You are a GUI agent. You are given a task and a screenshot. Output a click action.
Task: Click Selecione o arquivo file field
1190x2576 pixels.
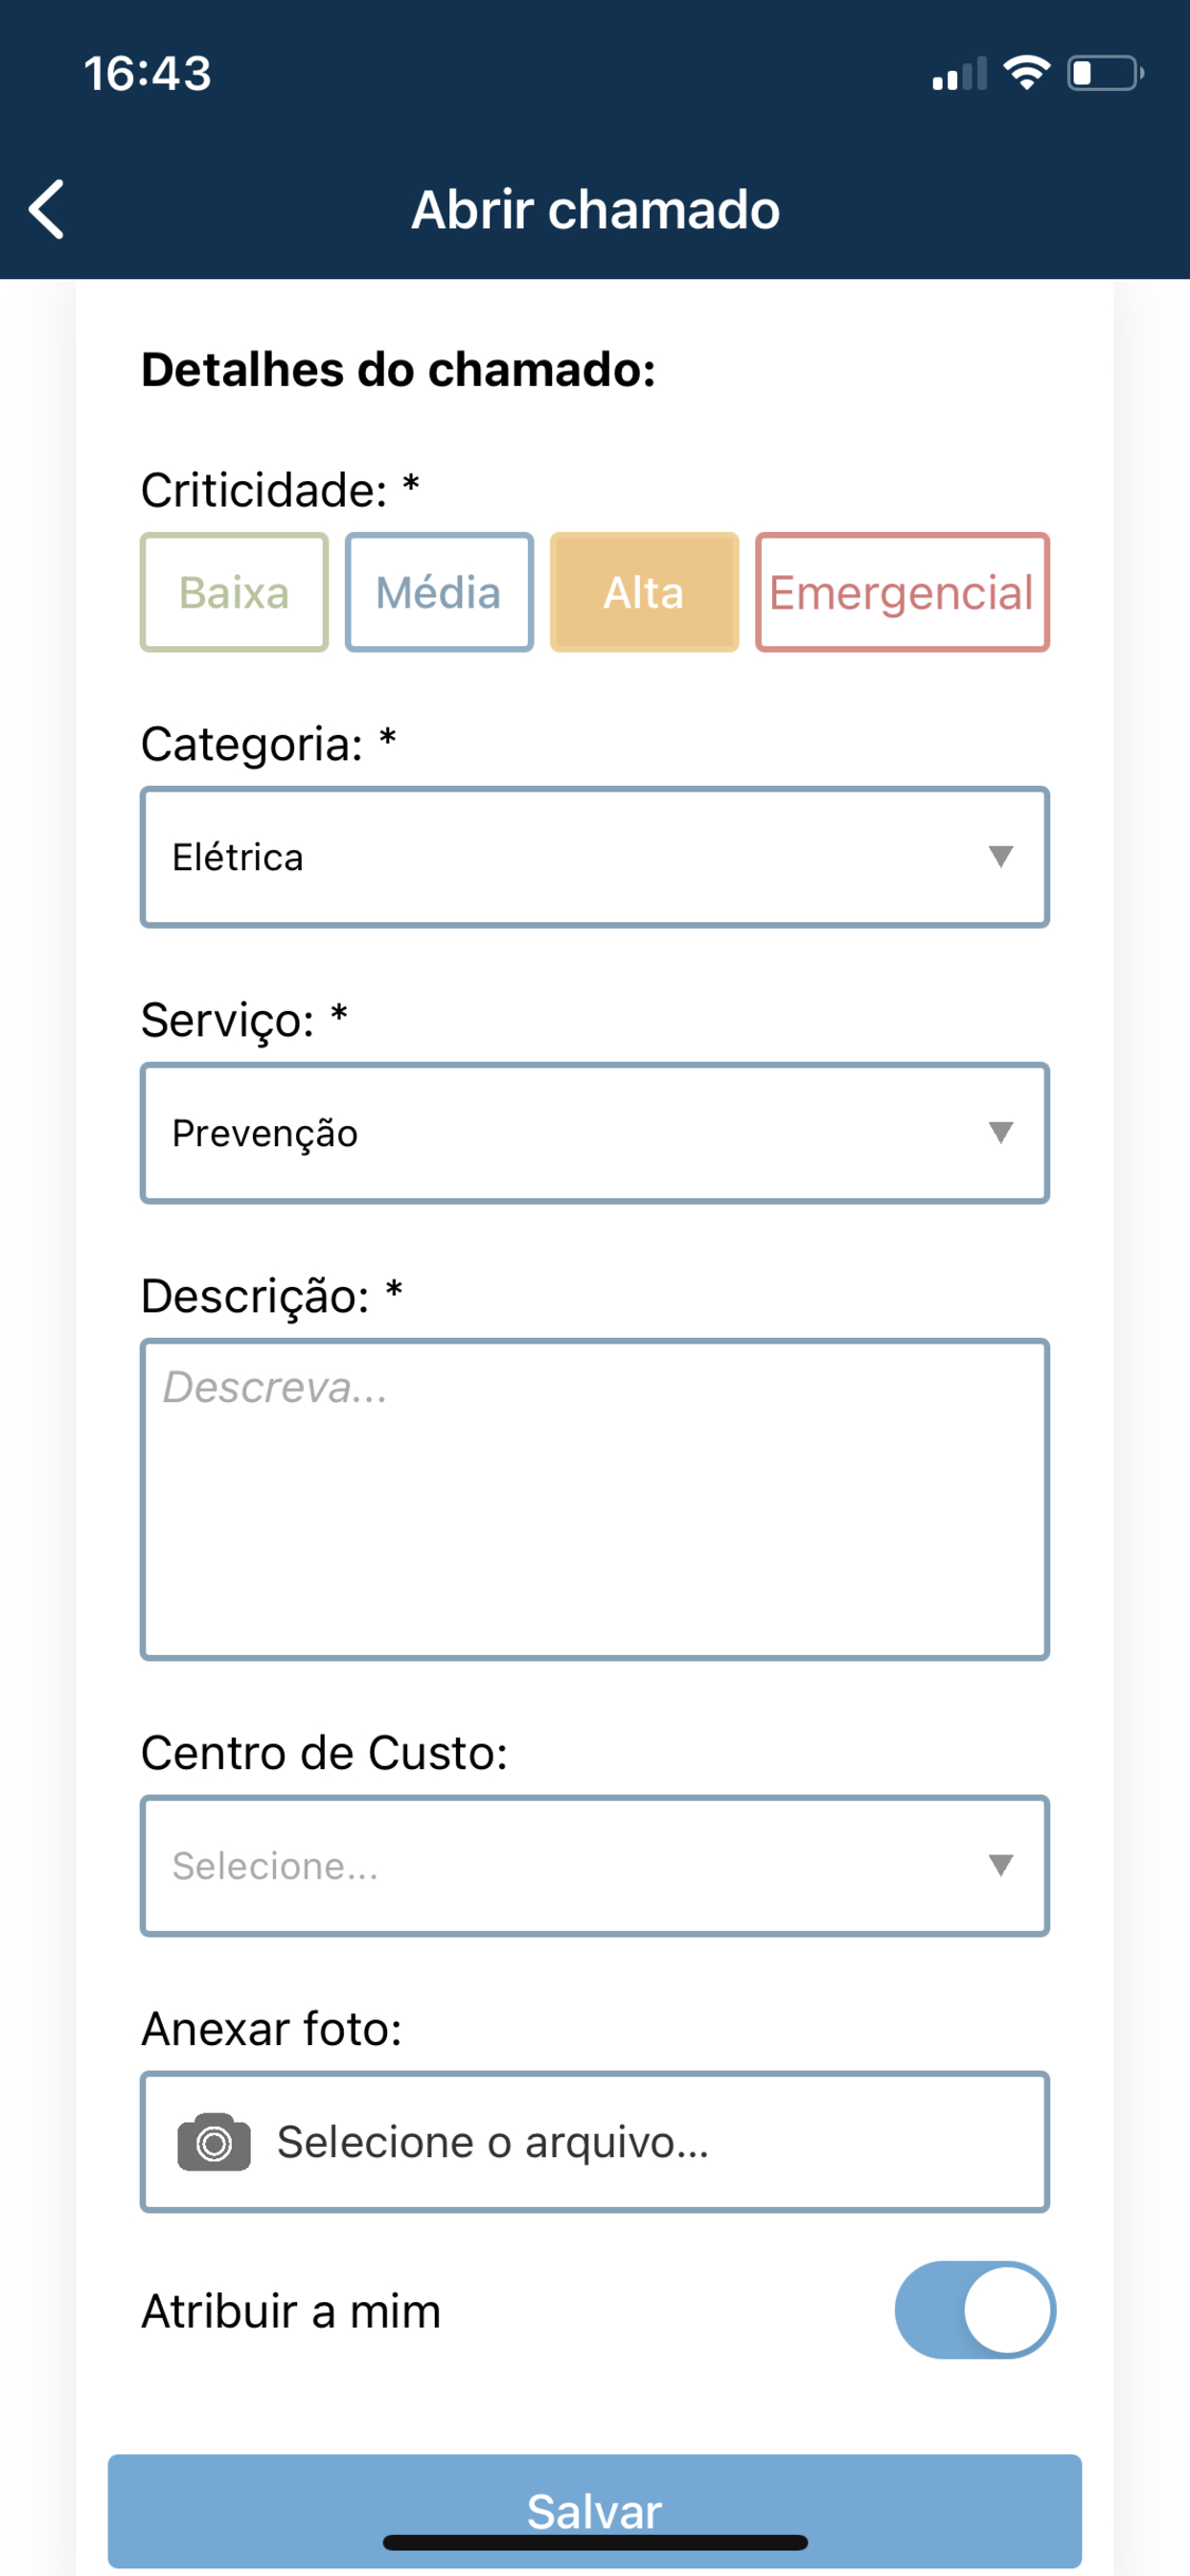click(x=595, y=2142)
